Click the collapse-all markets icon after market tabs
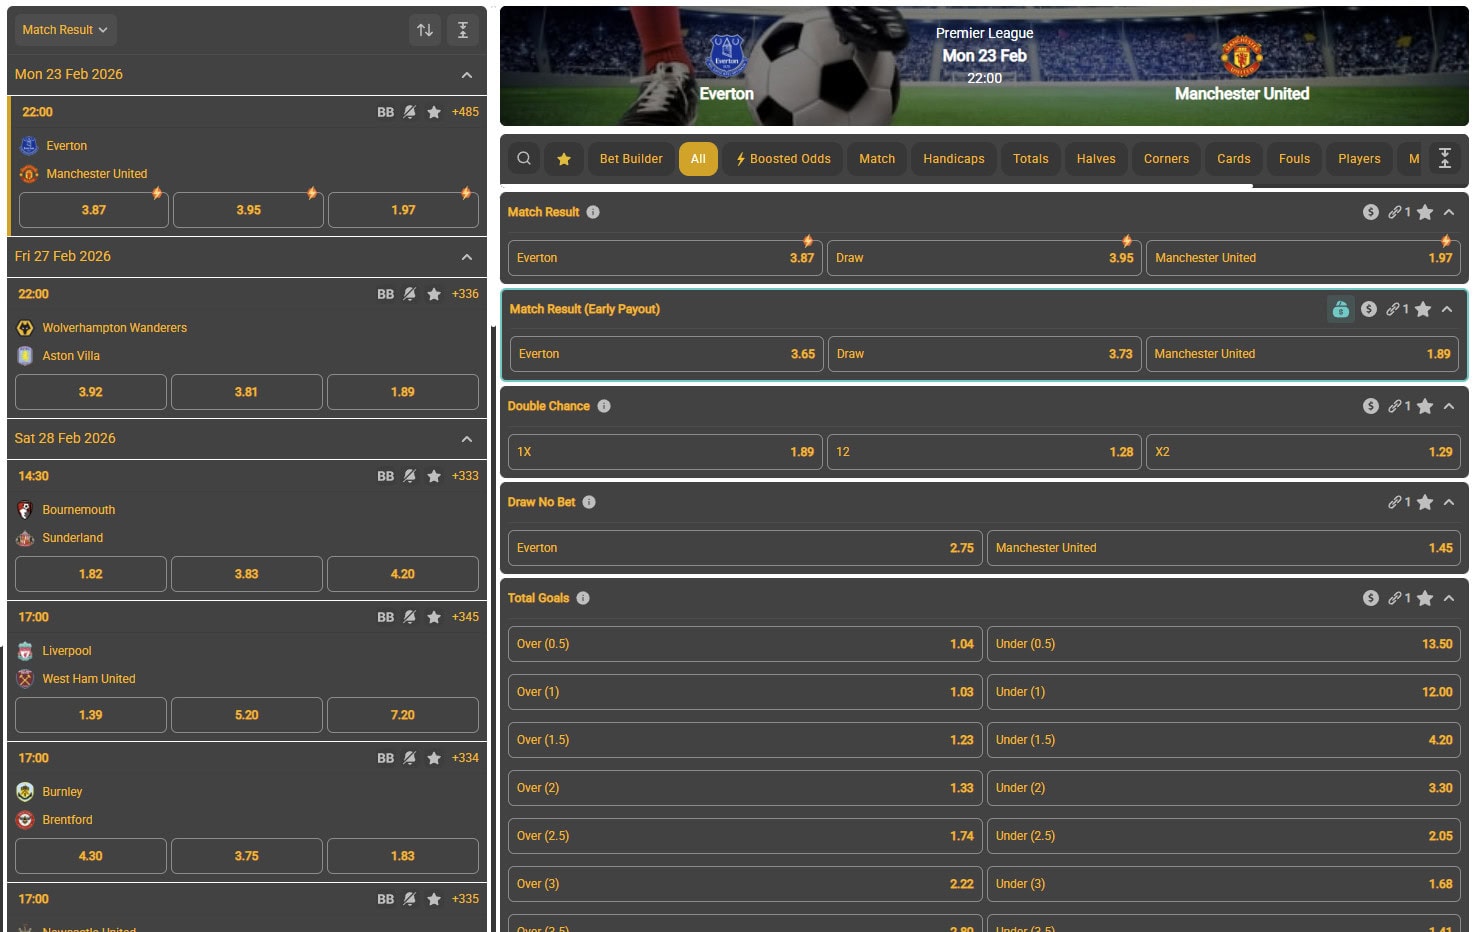 click(x=1445, y=158)
